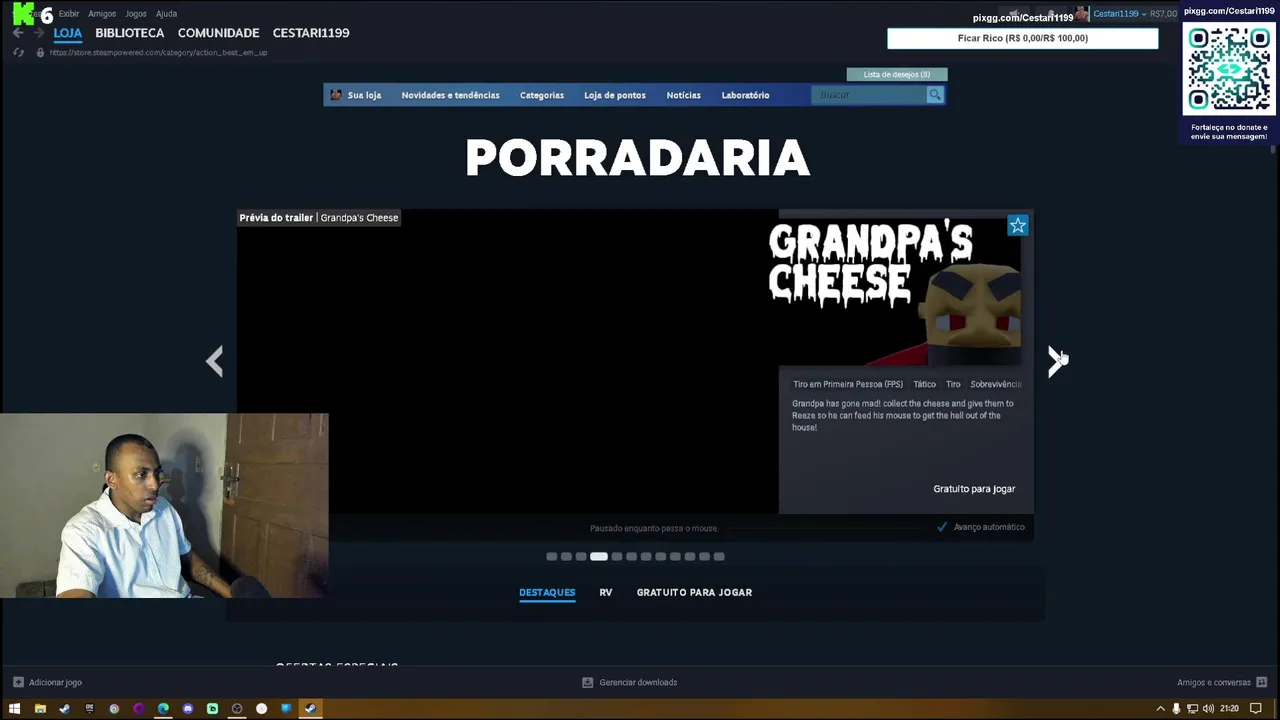Screen dimensions: 1280x720
Task: Open the Windows Start menu
Action: tap(15, 709)
